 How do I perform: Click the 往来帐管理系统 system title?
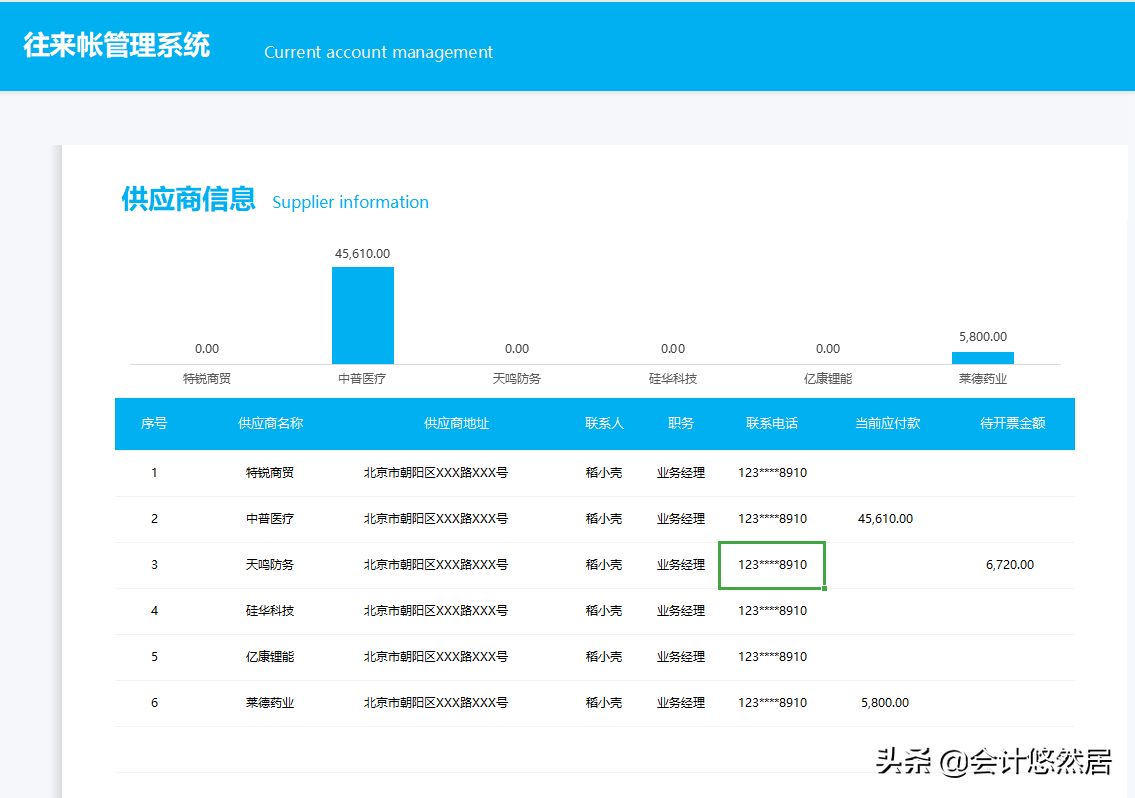pos(115,46)
